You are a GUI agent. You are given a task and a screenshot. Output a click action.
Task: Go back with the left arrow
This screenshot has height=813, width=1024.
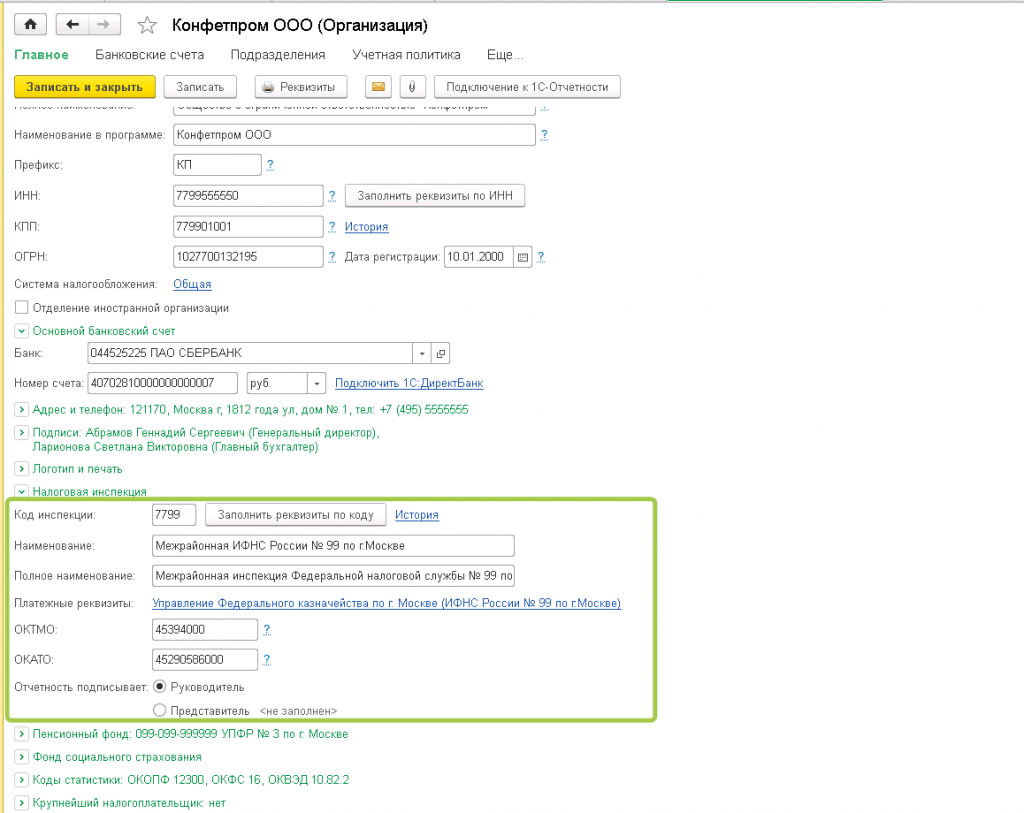coord(72,24)
